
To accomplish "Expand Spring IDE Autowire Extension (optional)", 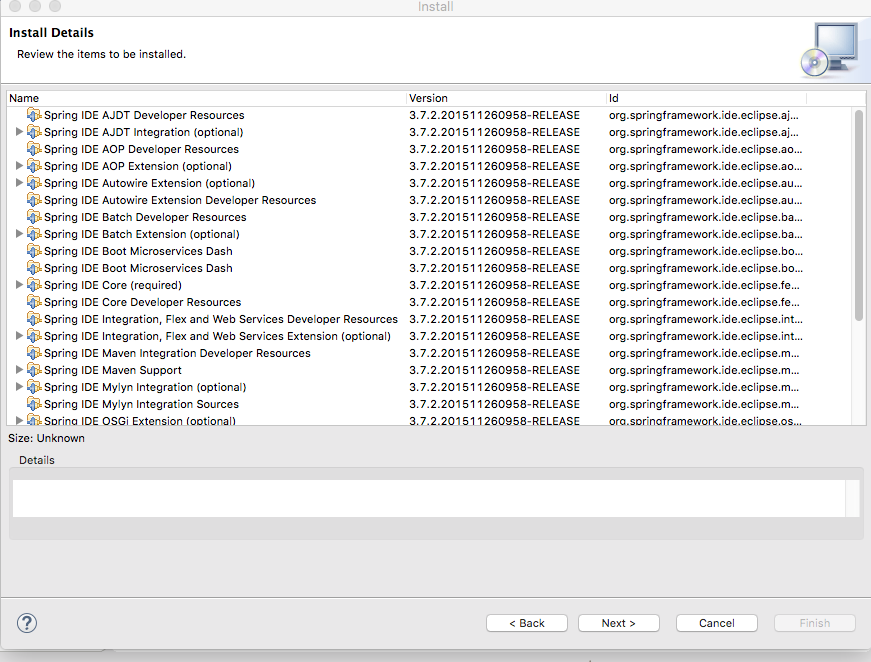I will coord(19,182).
